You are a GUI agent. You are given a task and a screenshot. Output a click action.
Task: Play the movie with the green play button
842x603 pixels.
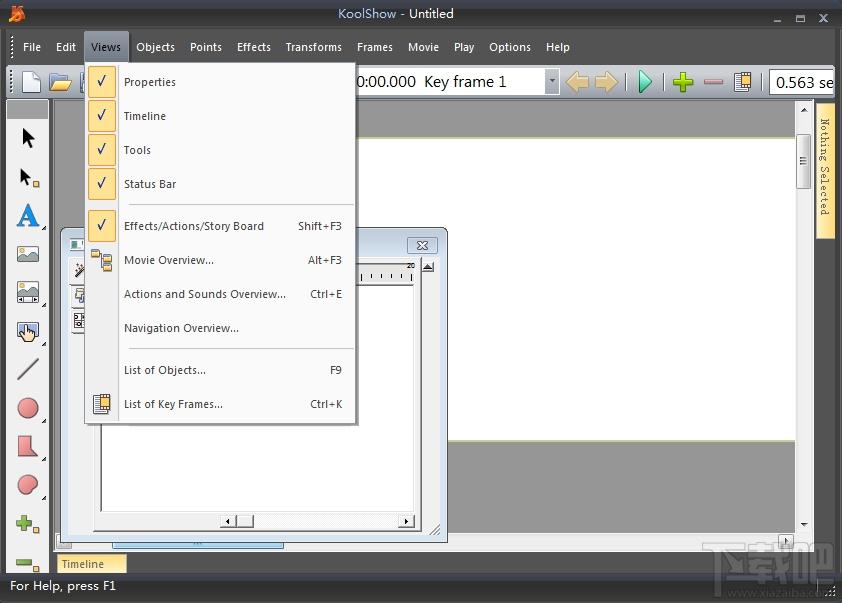click(644, 82)
